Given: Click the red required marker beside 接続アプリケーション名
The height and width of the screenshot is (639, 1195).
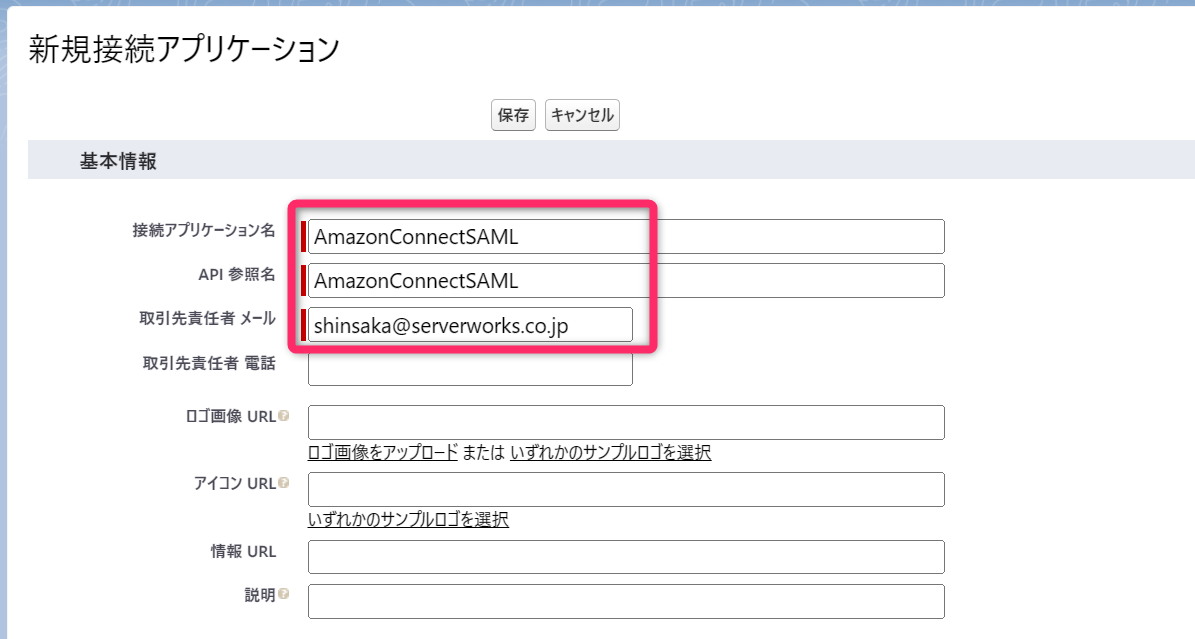Looking at the screenshot, I should (306, 236).
